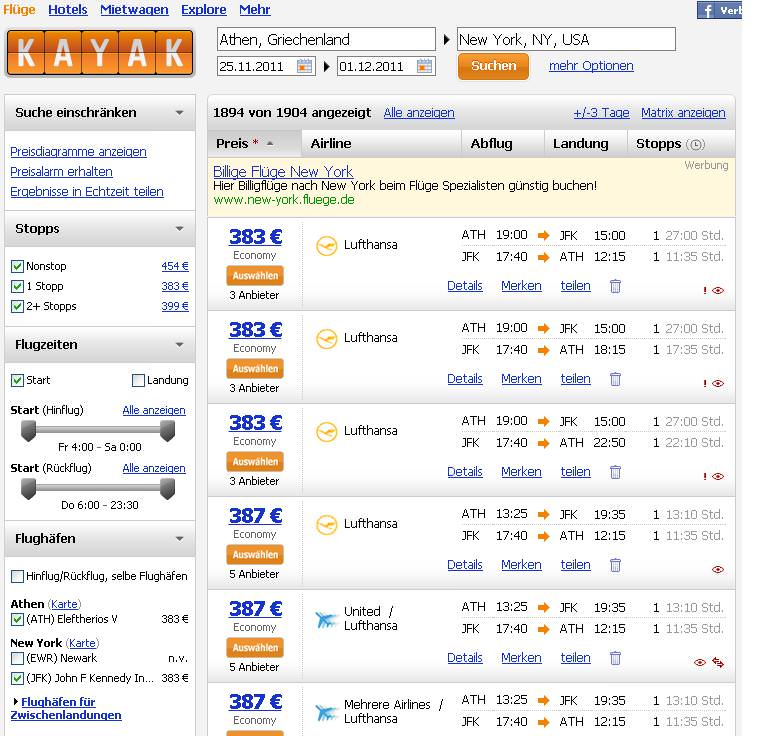Viewport: 767px width, 736px height.
Task: Open the Mietwagen tab
Action: (x=134, y=9)
